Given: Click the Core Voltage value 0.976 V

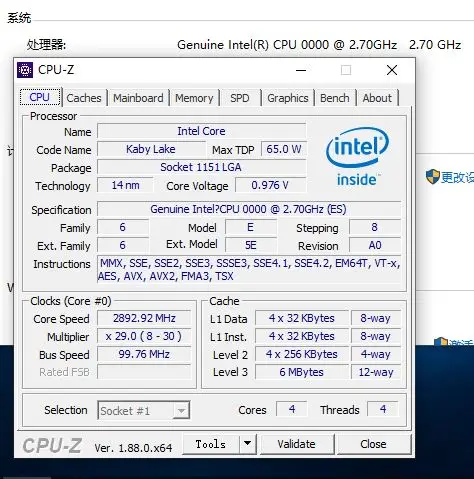Looking at the screenshot, I should pos(270,185).
